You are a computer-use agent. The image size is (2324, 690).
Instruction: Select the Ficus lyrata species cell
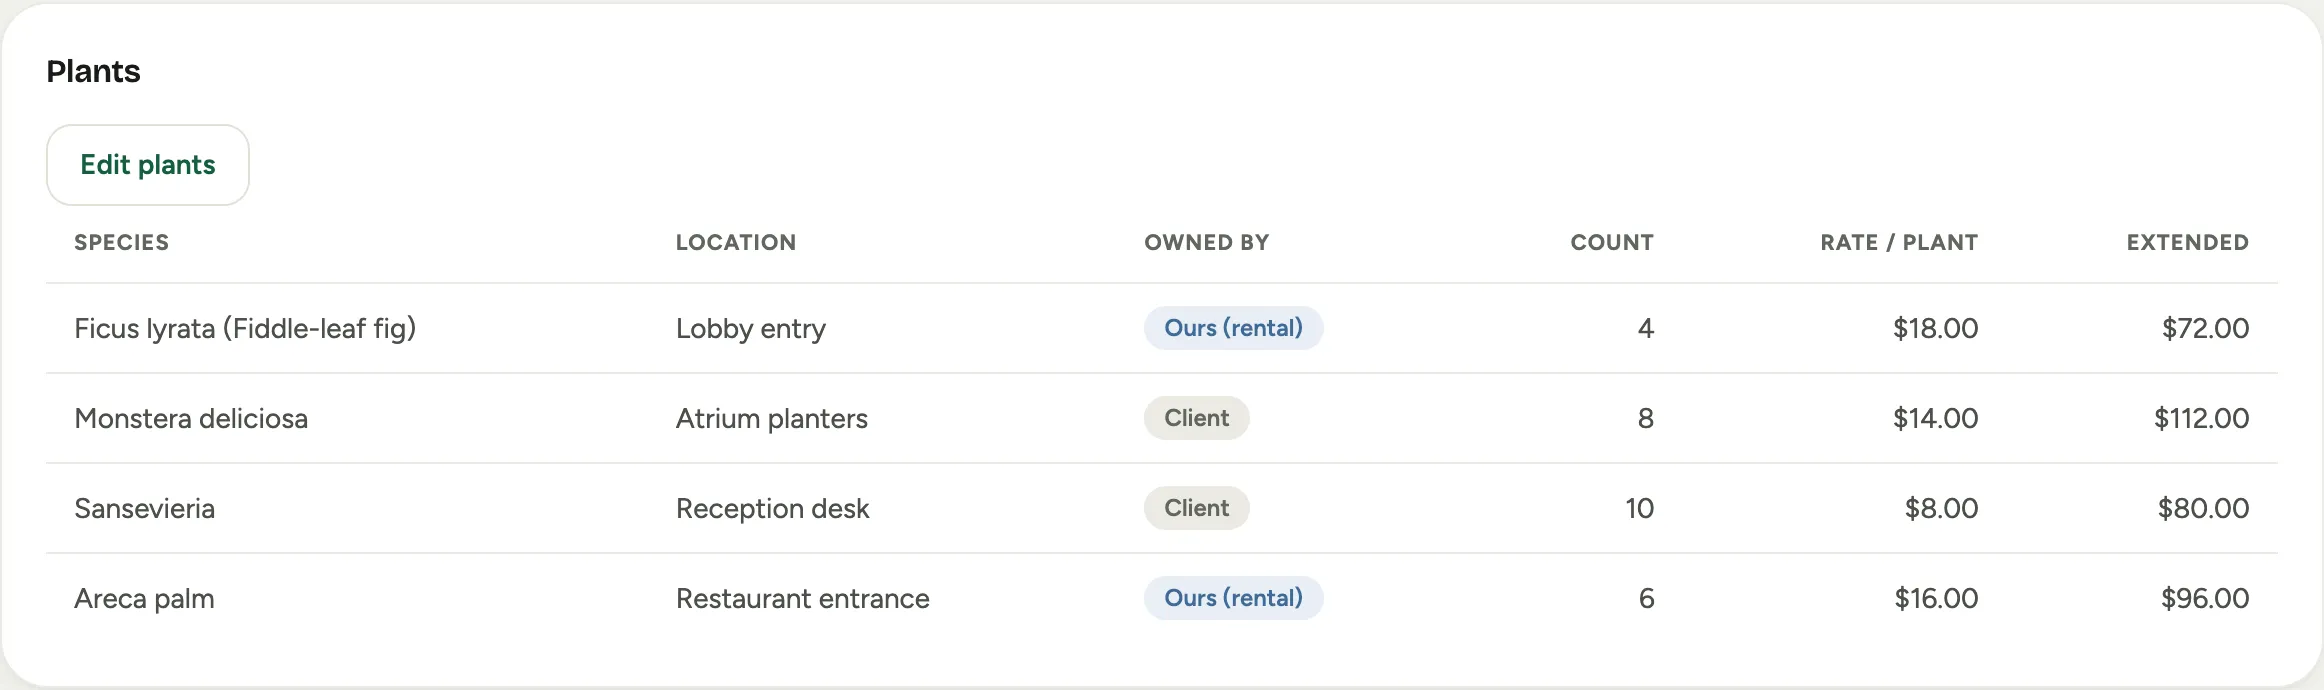(245, 328)
